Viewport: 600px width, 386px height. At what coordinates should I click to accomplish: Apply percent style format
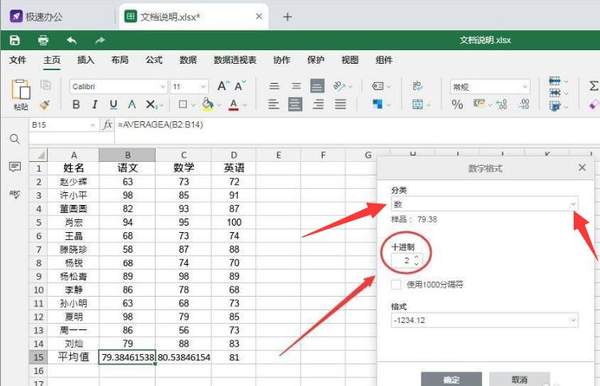coord(457,104)
